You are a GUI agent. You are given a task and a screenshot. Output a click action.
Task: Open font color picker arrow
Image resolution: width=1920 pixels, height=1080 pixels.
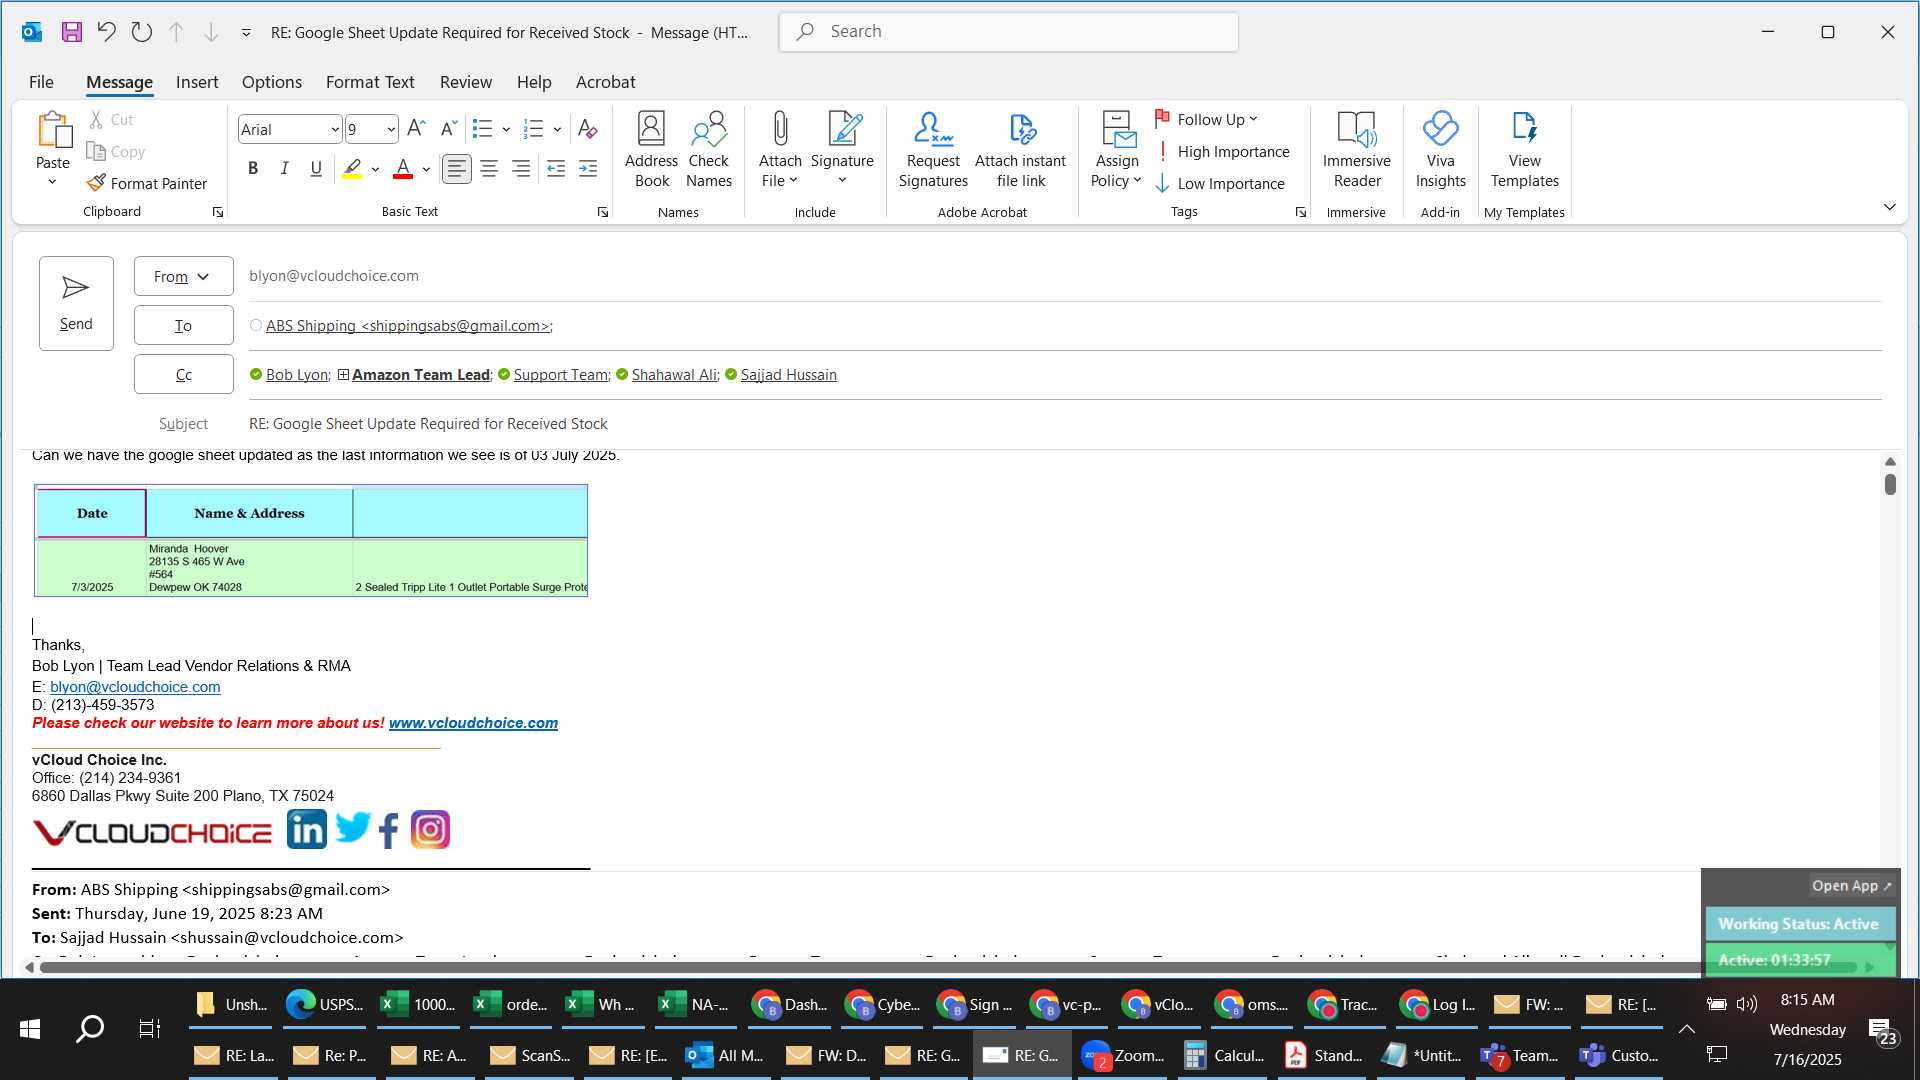click(426, 169)
